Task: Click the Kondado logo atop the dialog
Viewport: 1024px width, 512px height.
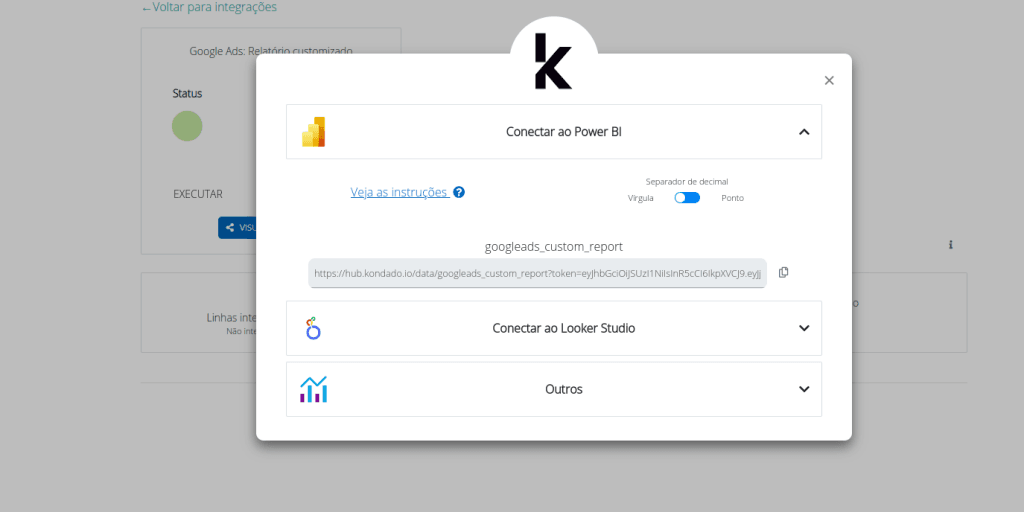Action: (x=553, y=62)
